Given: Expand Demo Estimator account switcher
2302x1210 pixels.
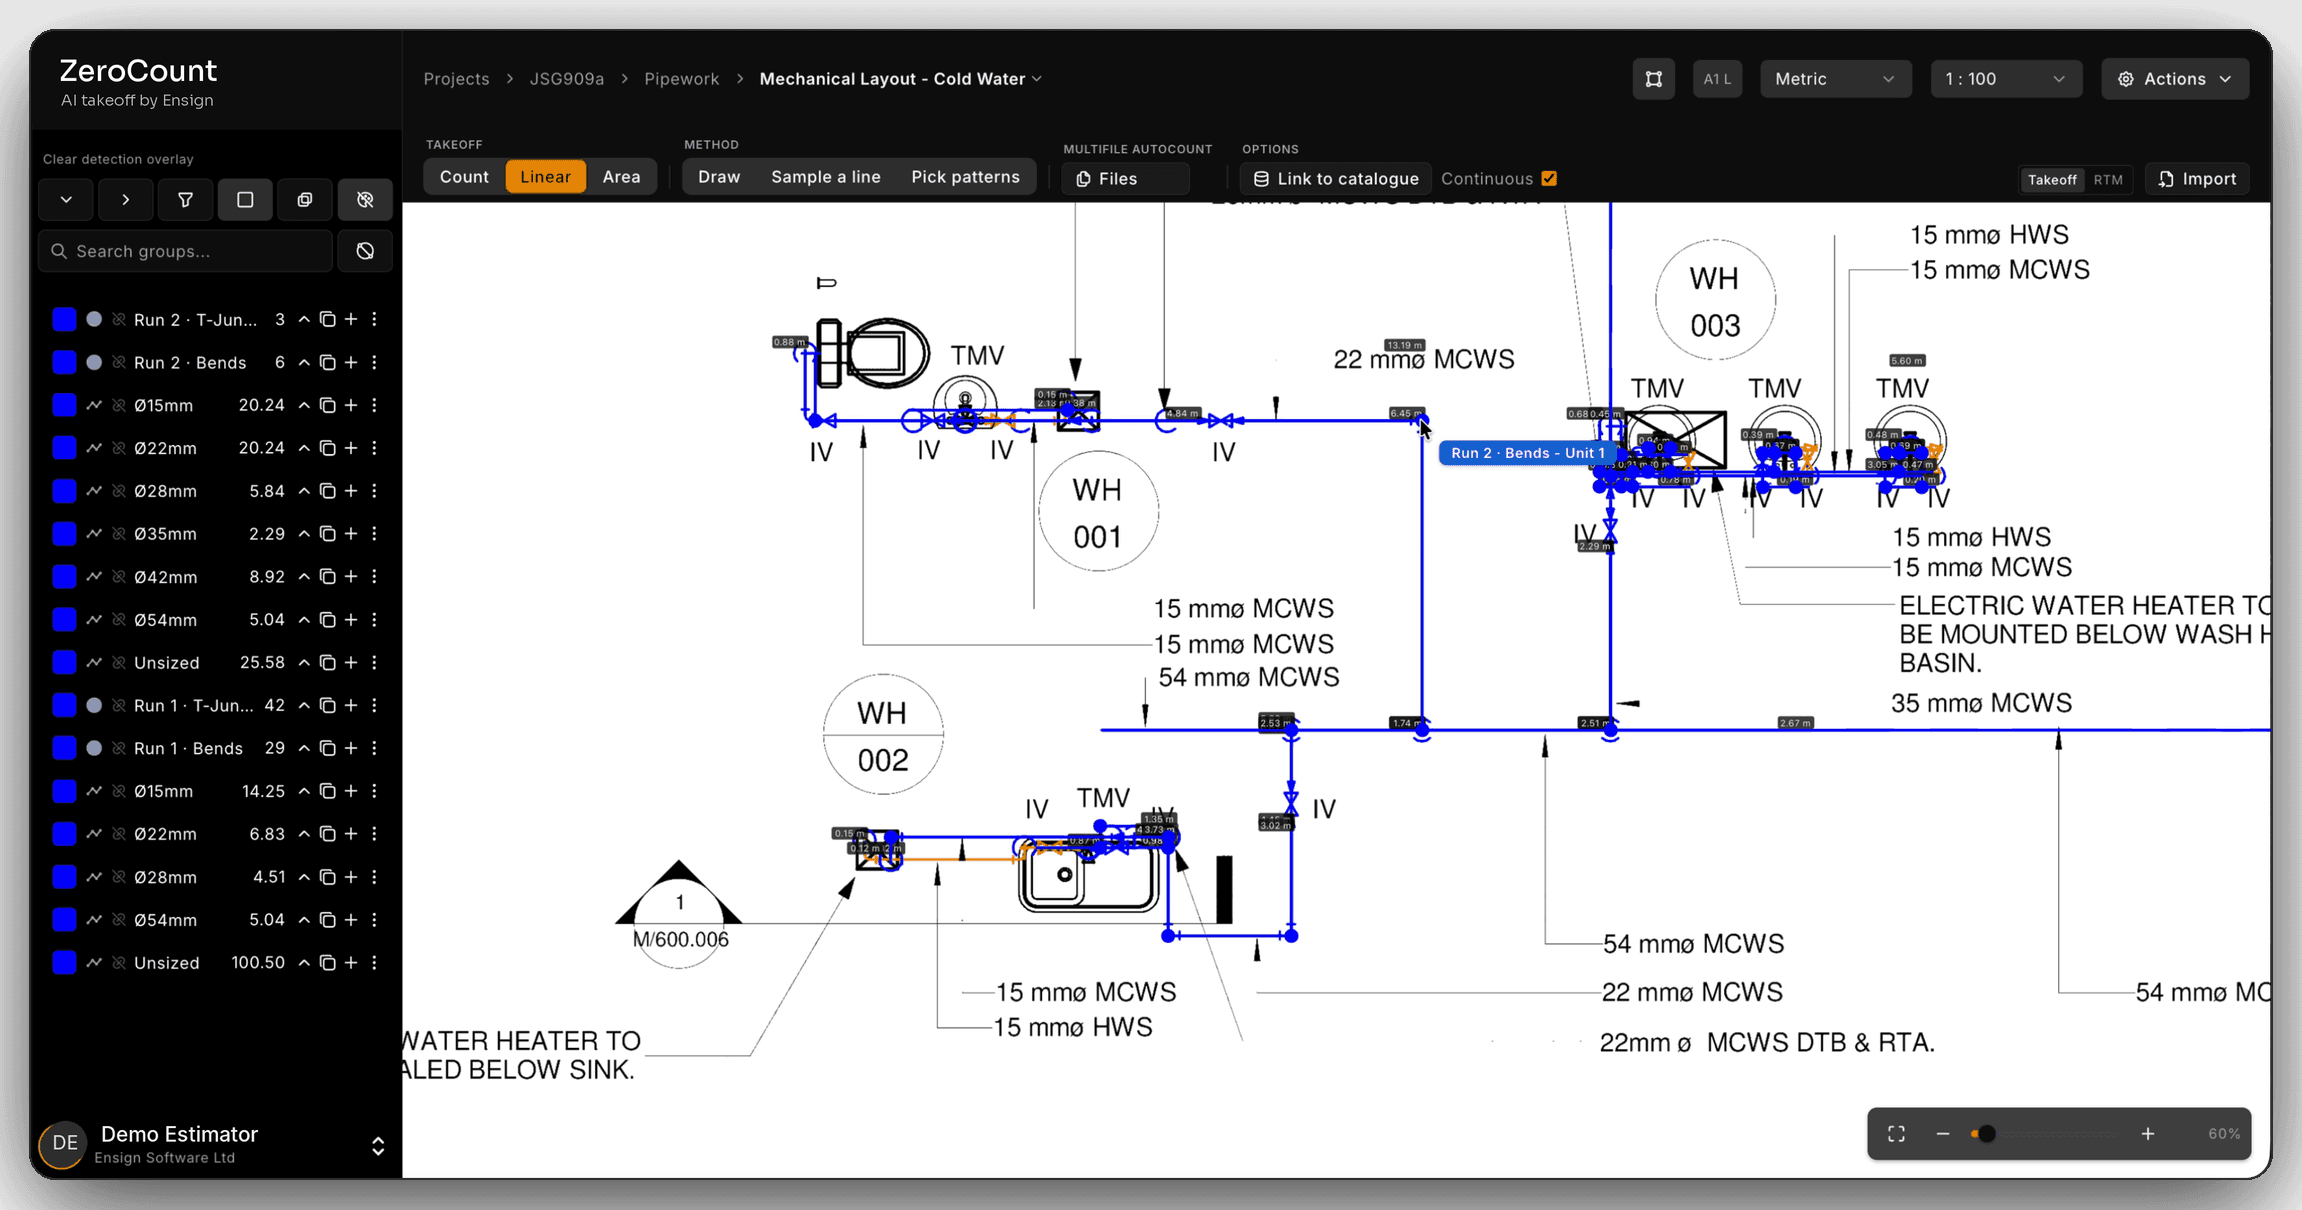Looking at the screenshot, I should click(x=378, y=1146).
